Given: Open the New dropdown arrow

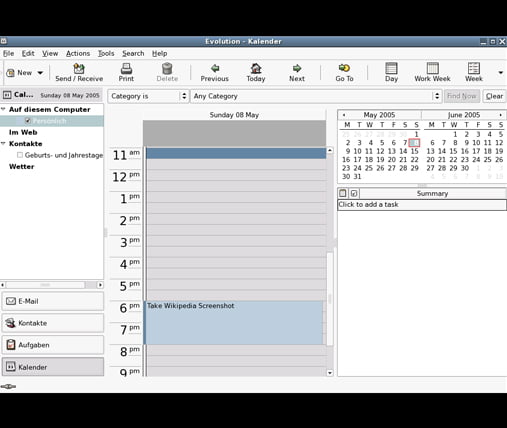Looking at the screenshot, I should pos(40,73).
